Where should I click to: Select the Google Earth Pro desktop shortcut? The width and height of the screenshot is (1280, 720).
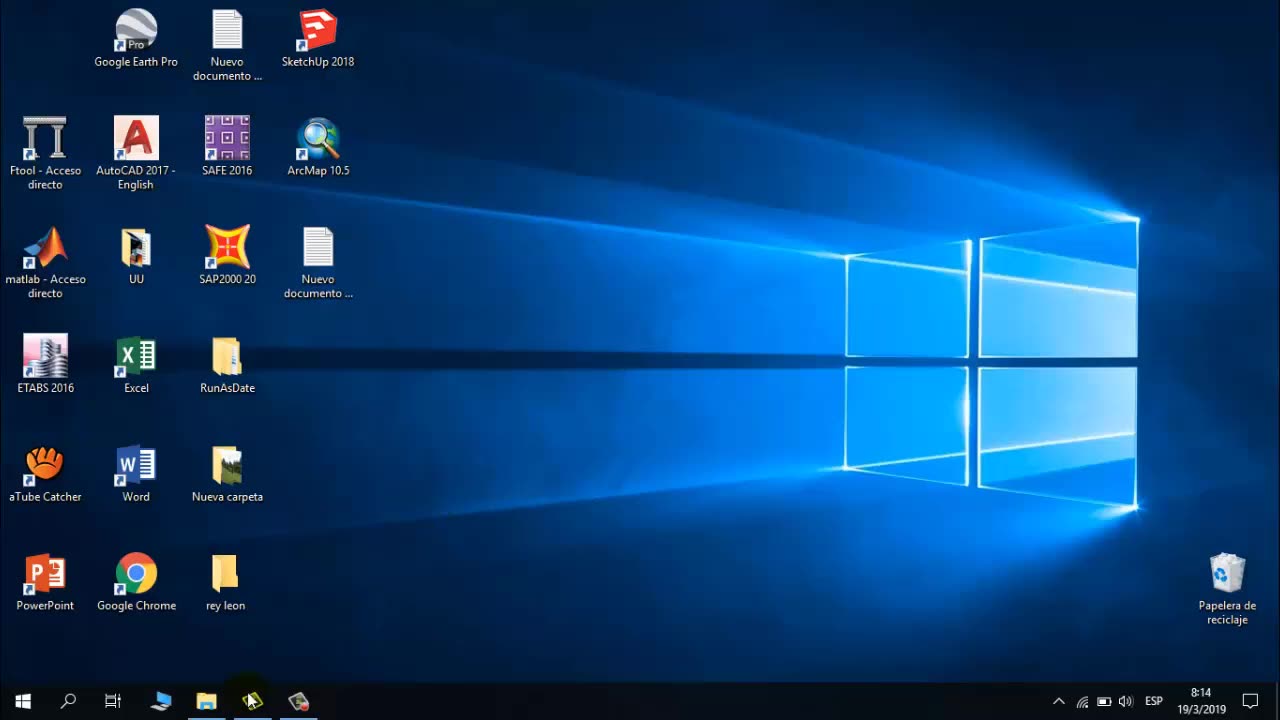pyautogui.click(x=136, y=39)
